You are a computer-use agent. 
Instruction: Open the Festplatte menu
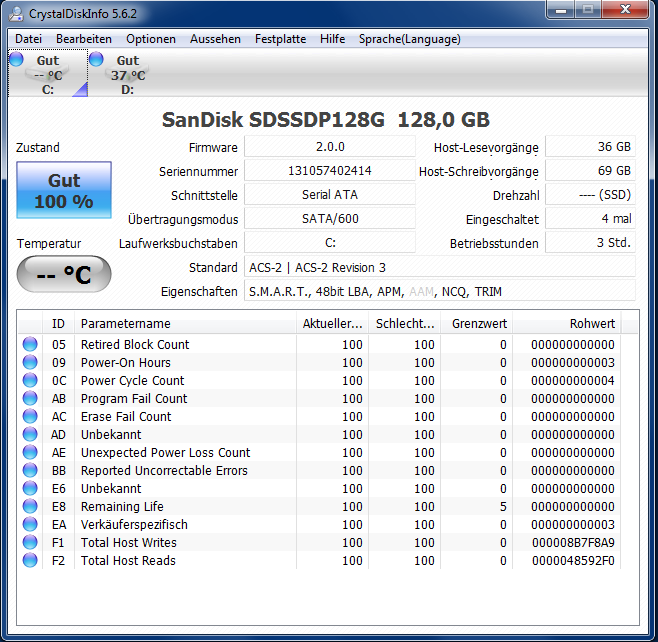click(280, 39)
